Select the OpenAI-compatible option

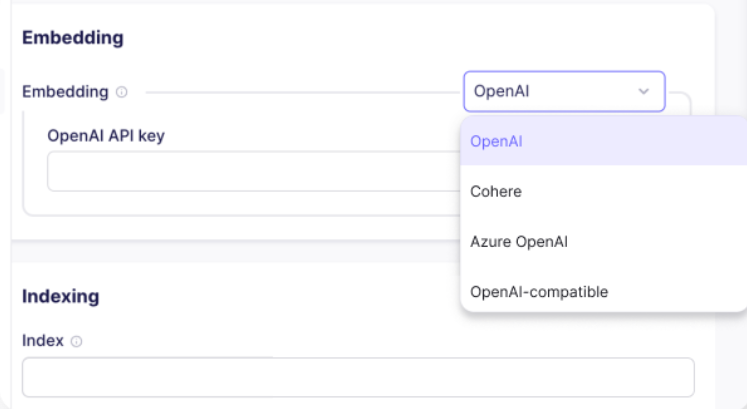[x=604, y=291]
